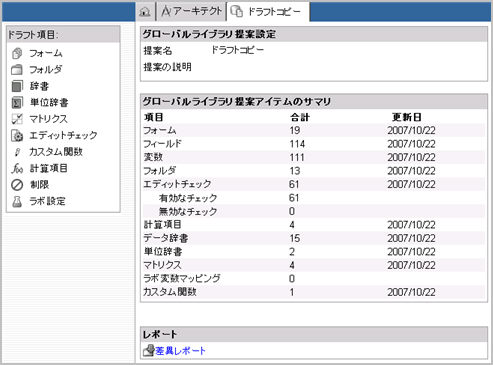Open 単位辞書 in the draft items list
Screen dimensions: 493x365
pyautogui.click(x=49, y=102)
